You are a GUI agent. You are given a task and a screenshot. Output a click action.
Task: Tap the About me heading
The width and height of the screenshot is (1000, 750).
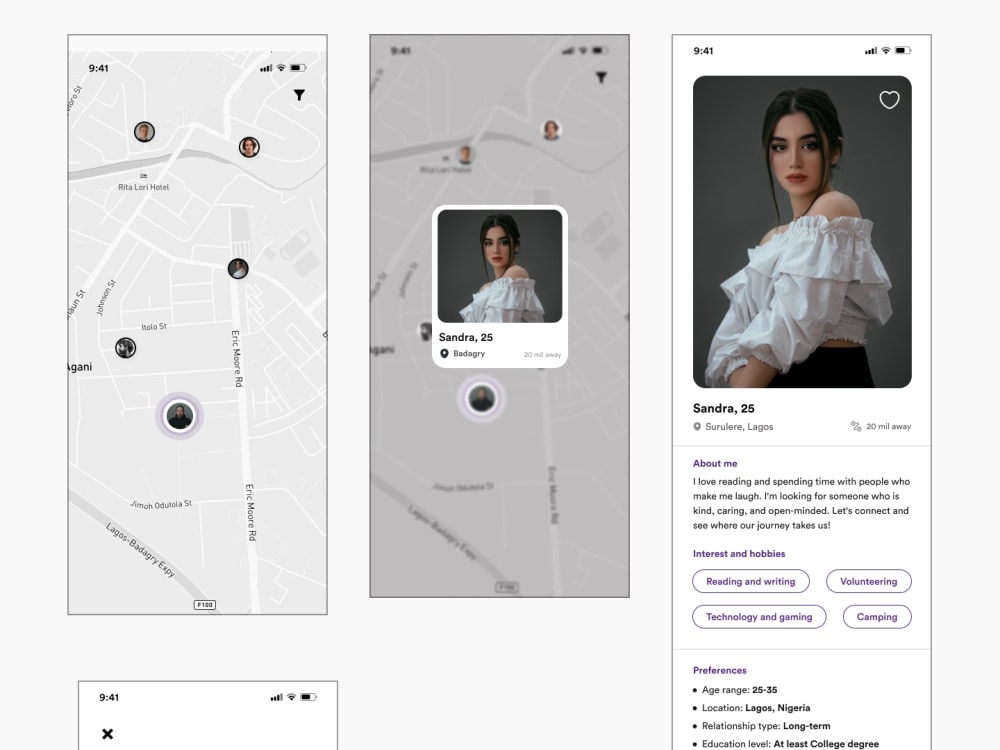coord(715,464)
